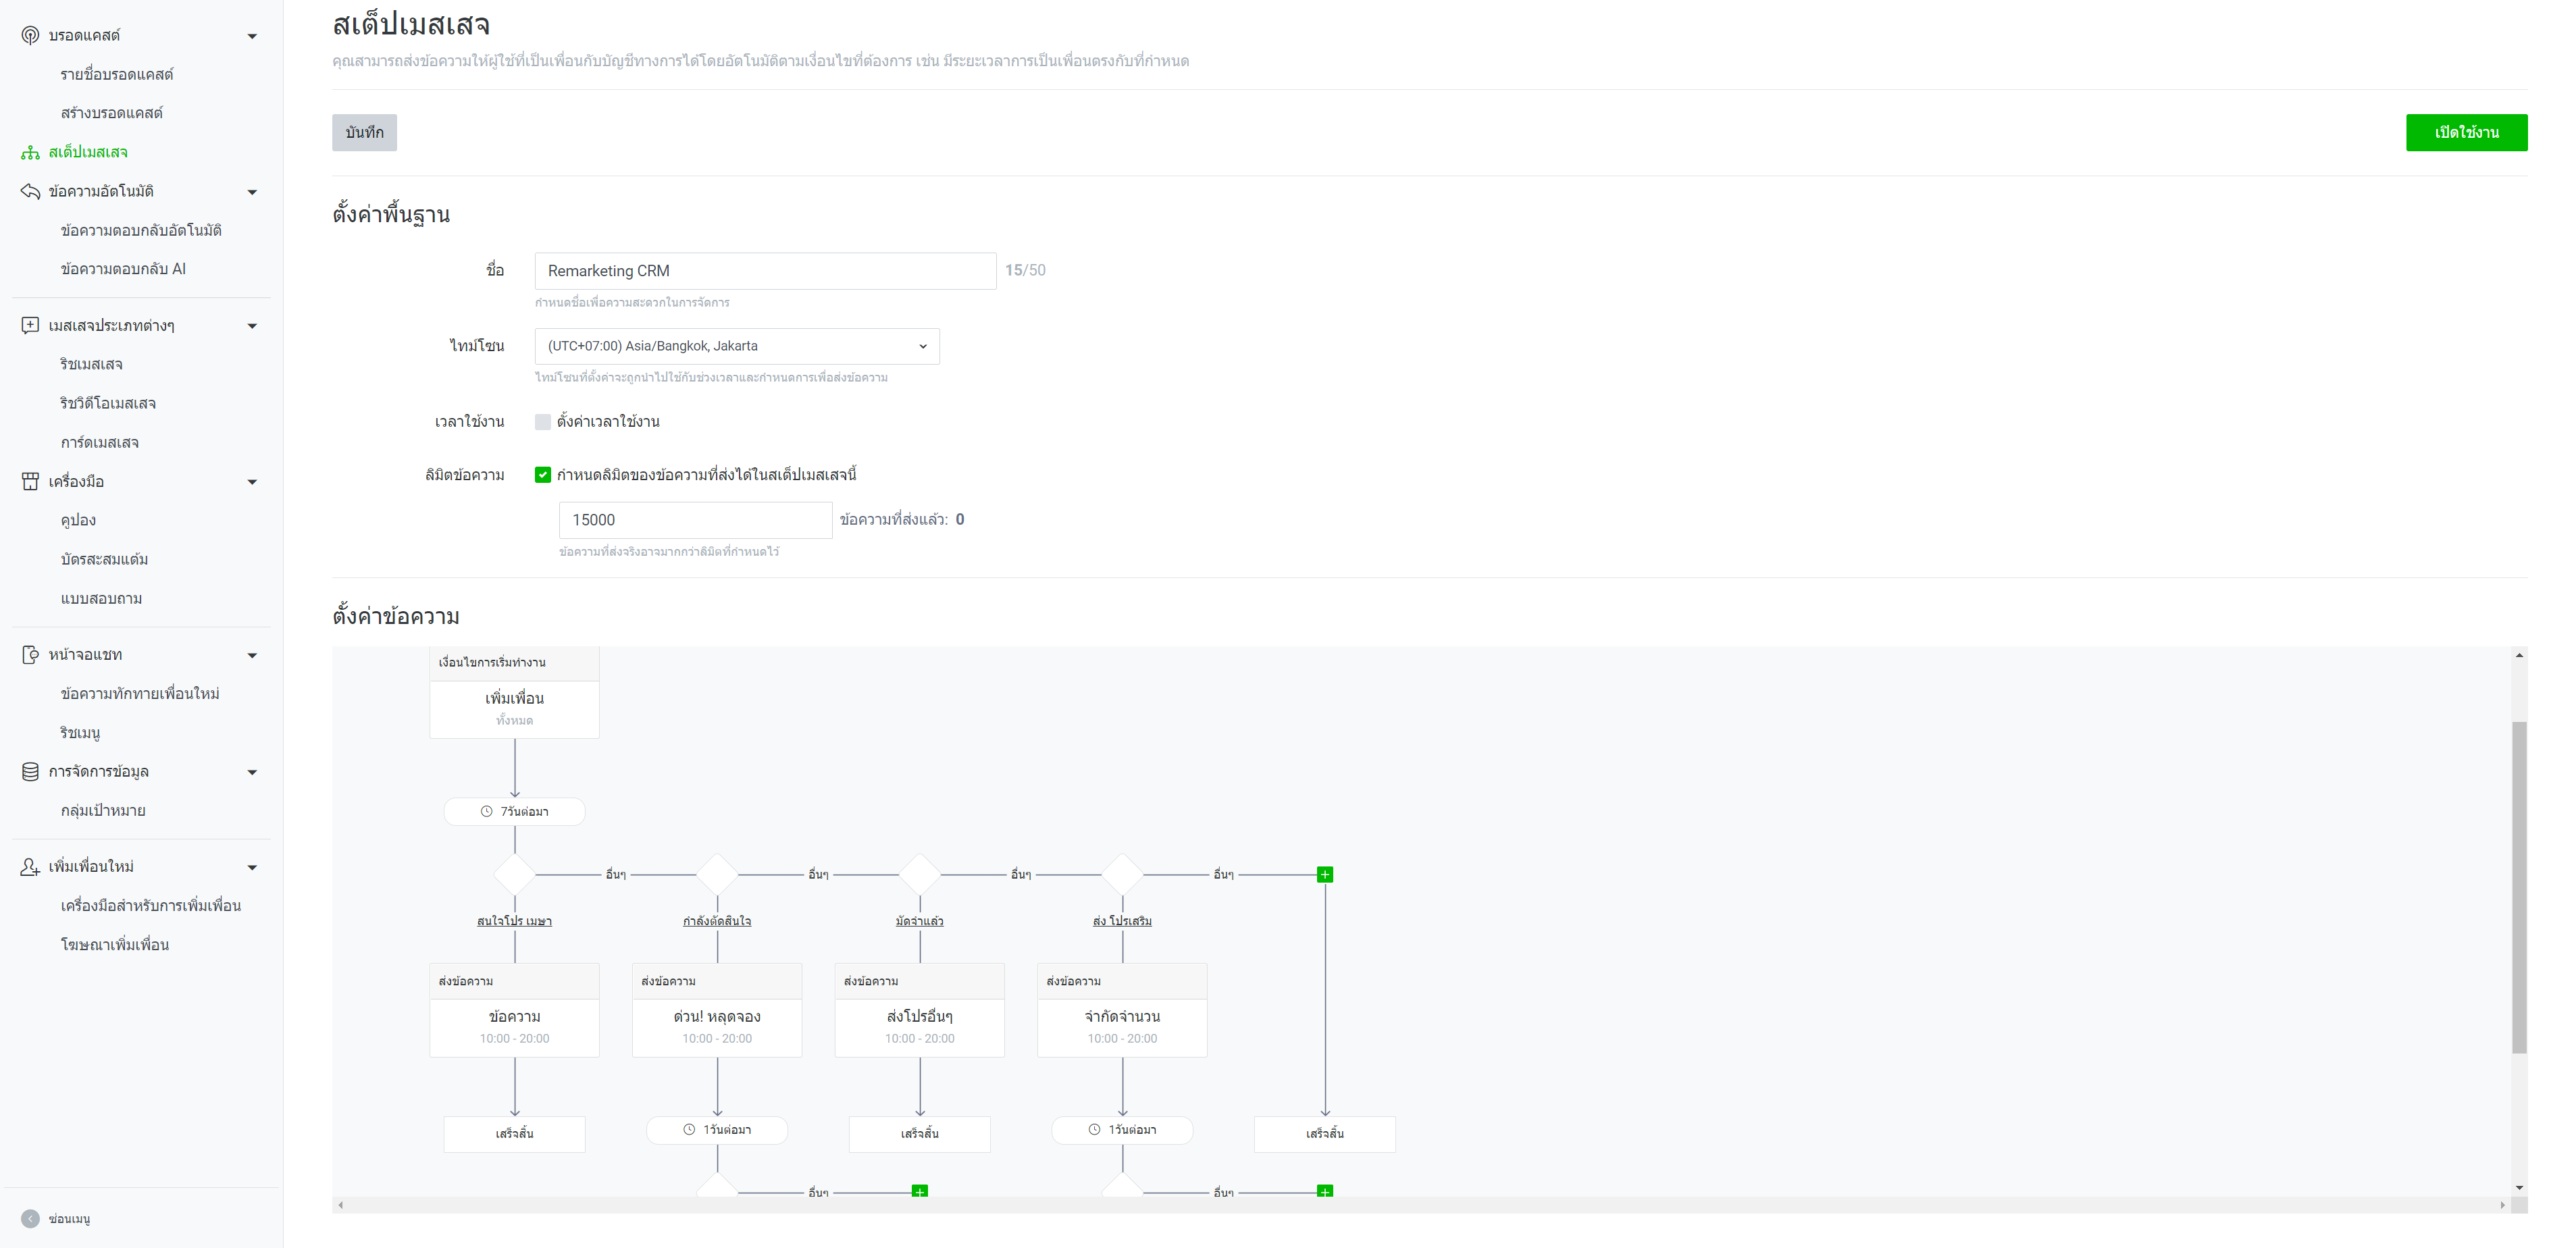
Task: Uncheck the message limit checkbox
Action: (x=543, y=475)
